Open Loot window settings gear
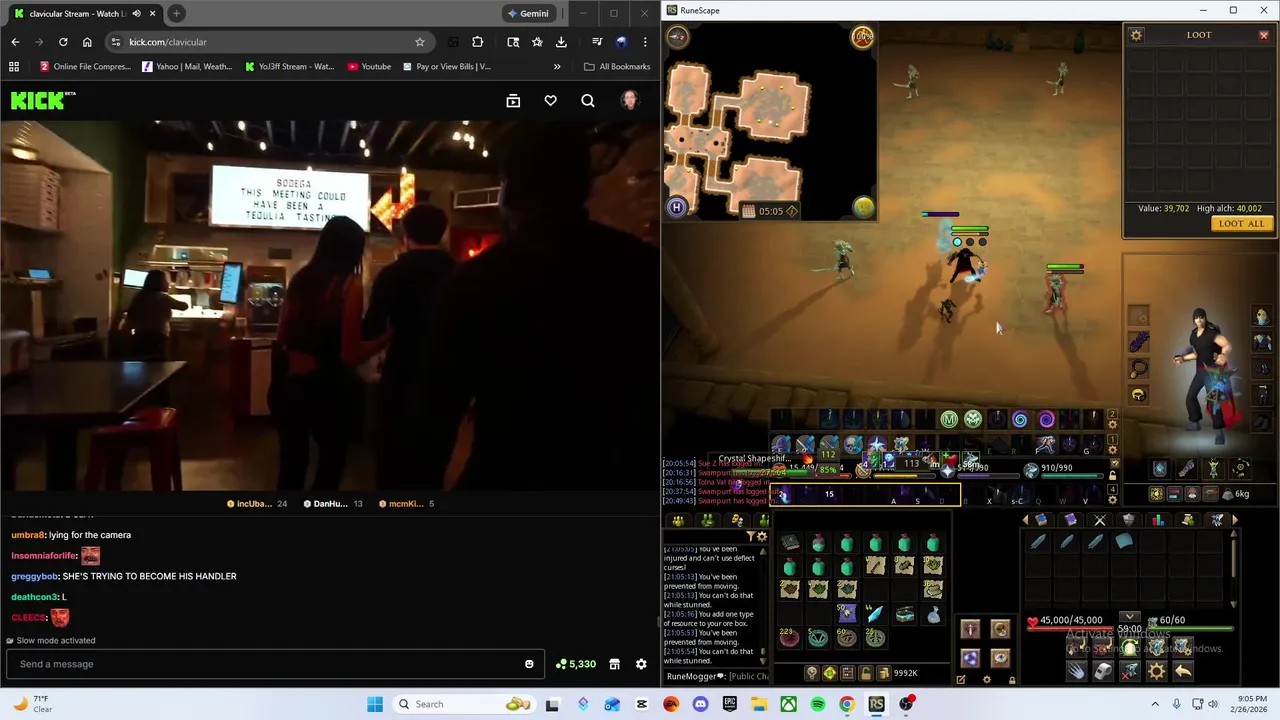 coord(1136,35)
